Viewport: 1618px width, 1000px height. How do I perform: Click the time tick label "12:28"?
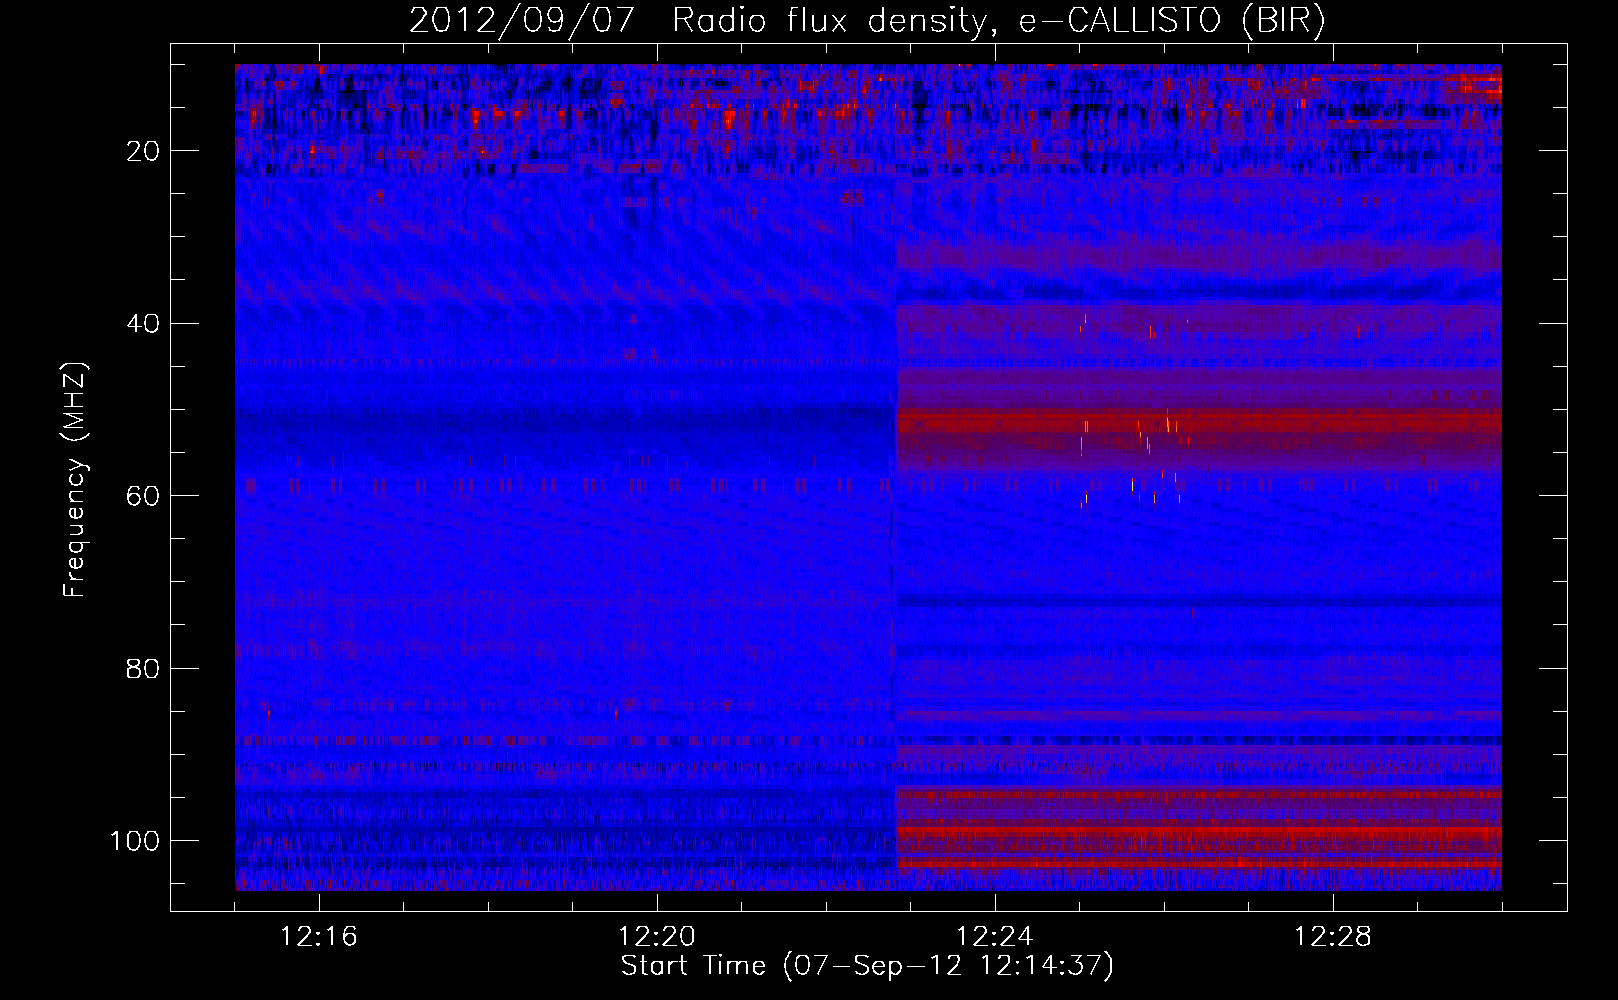coord(1333,937)
